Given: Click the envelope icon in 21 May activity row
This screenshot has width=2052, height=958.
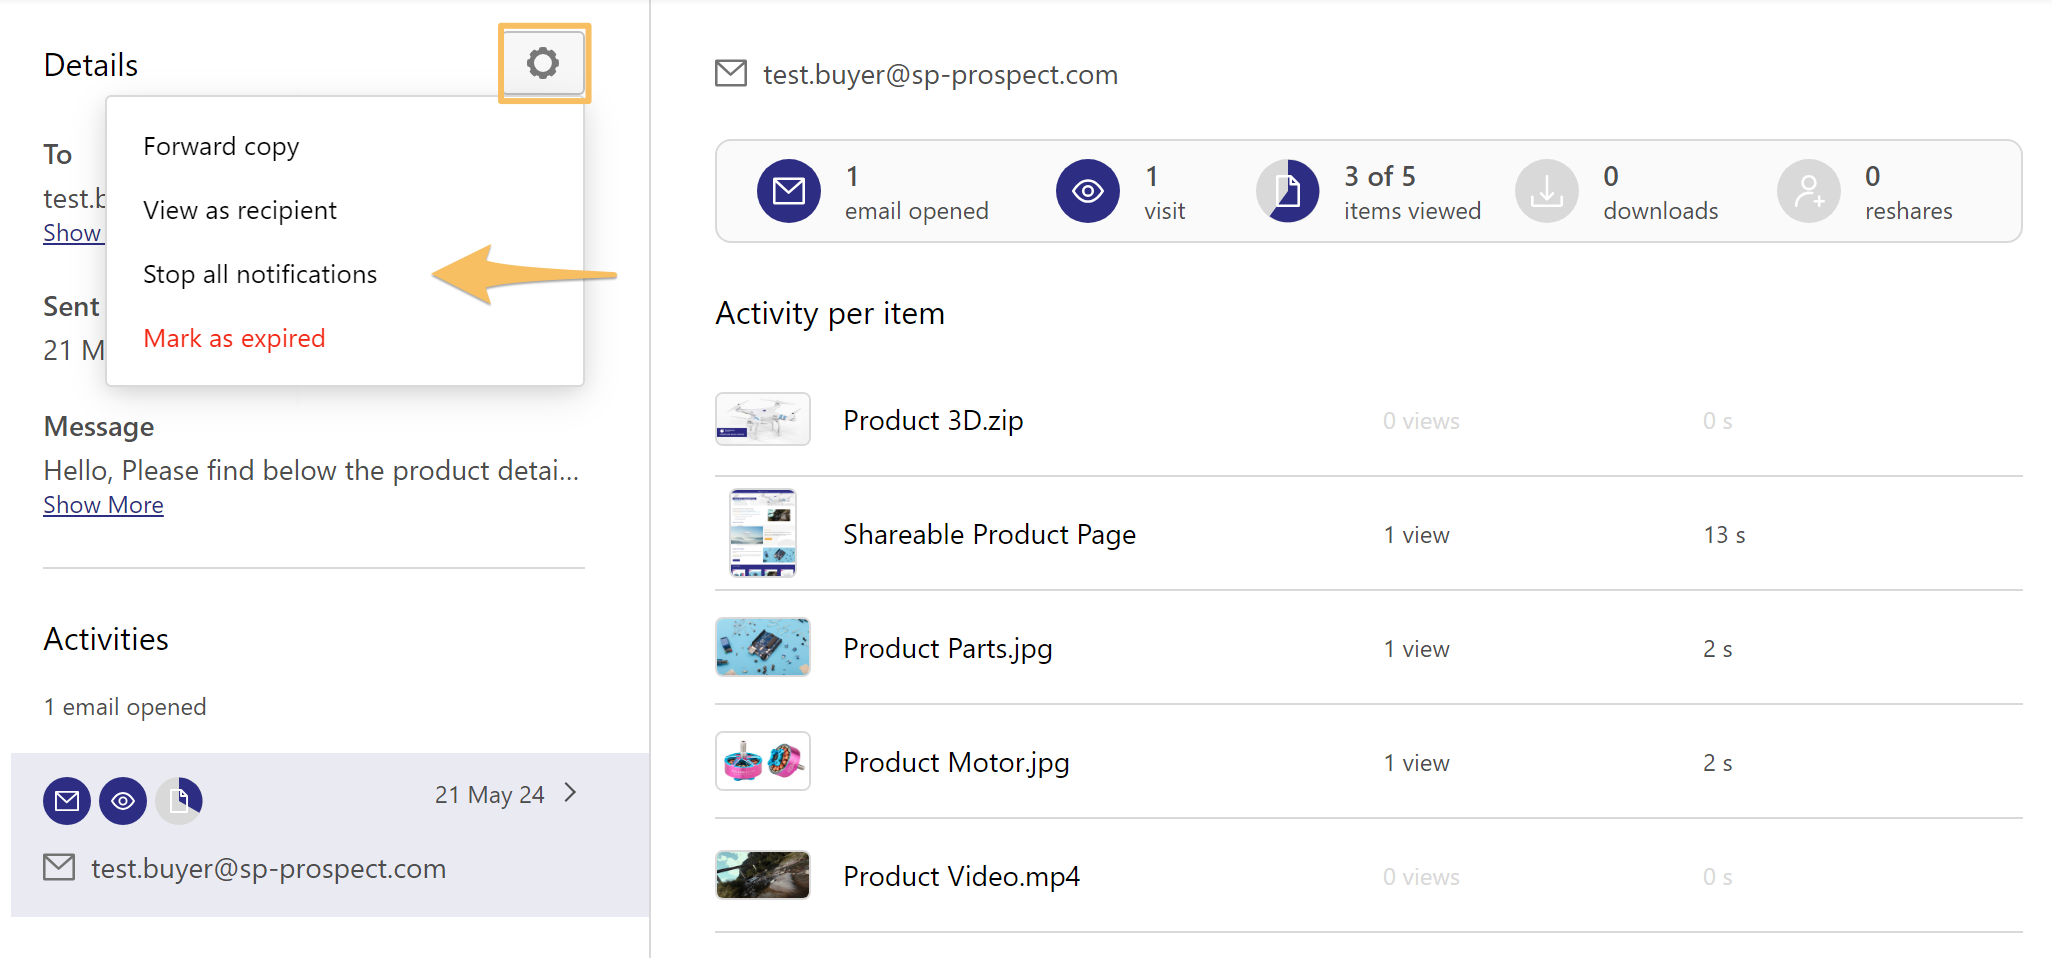Looking at the screenshot, I should (67, 801).
